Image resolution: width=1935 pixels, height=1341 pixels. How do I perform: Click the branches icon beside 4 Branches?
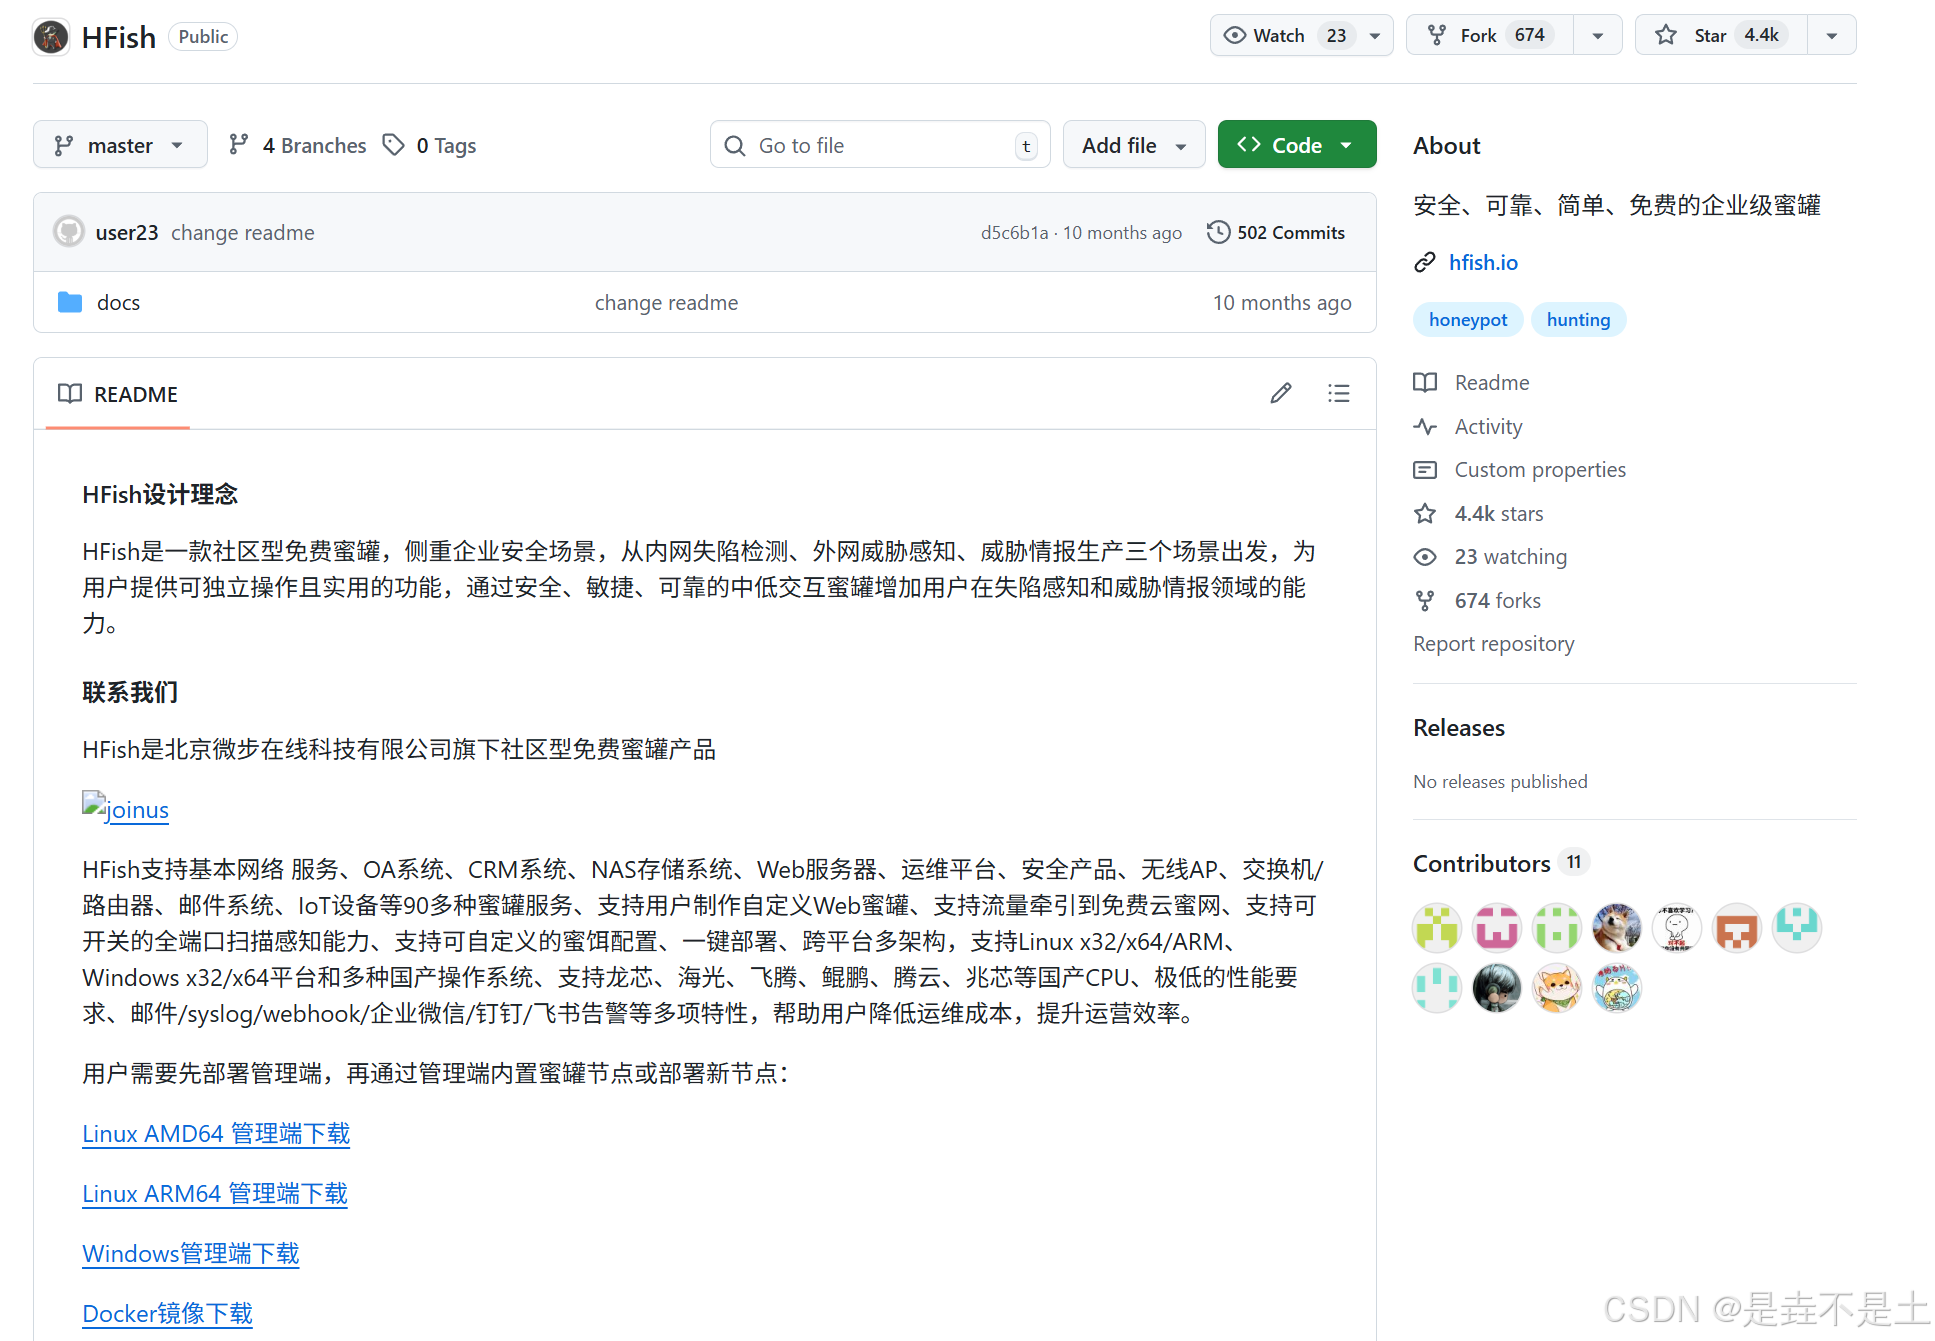click(238, 145)
